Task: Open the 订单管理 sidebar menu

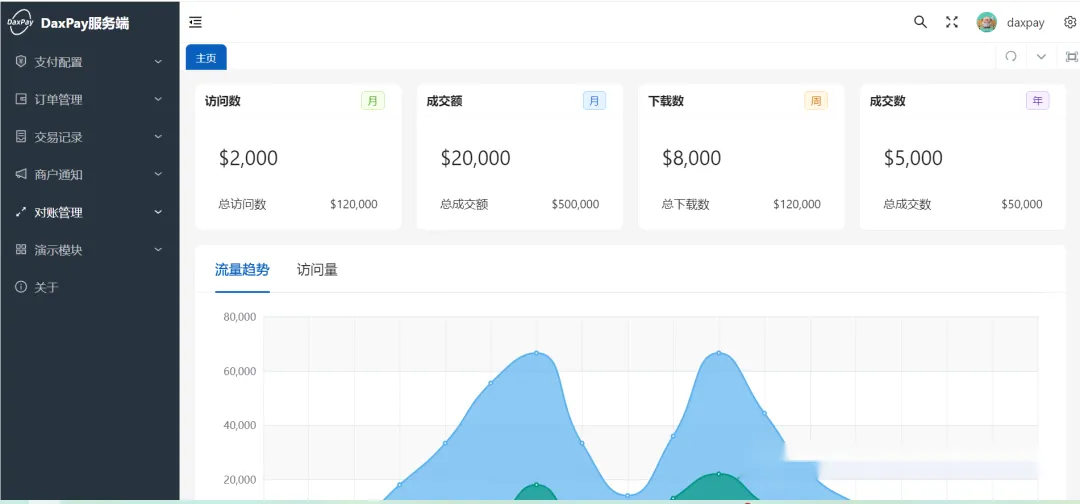Action: (90, 100)
